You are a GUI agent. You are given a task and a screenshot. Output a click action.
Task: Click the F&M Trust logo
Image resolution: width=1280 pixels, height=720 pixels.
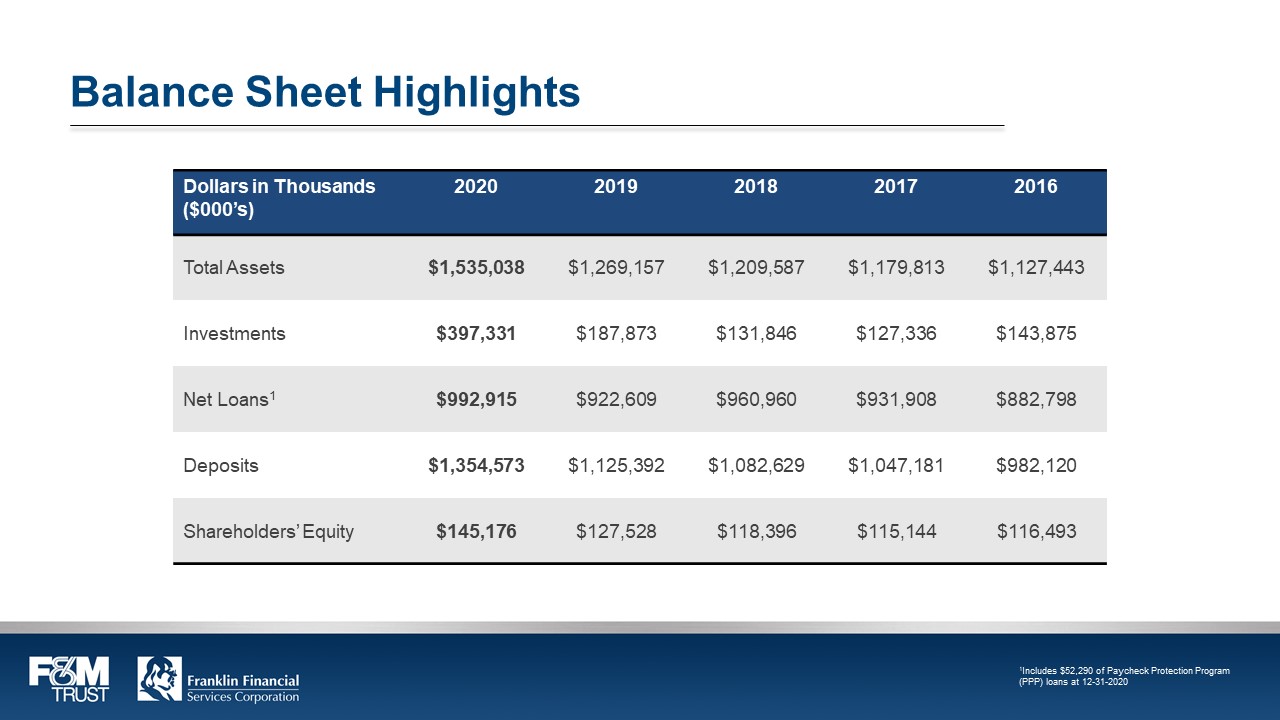pos(68,679)
